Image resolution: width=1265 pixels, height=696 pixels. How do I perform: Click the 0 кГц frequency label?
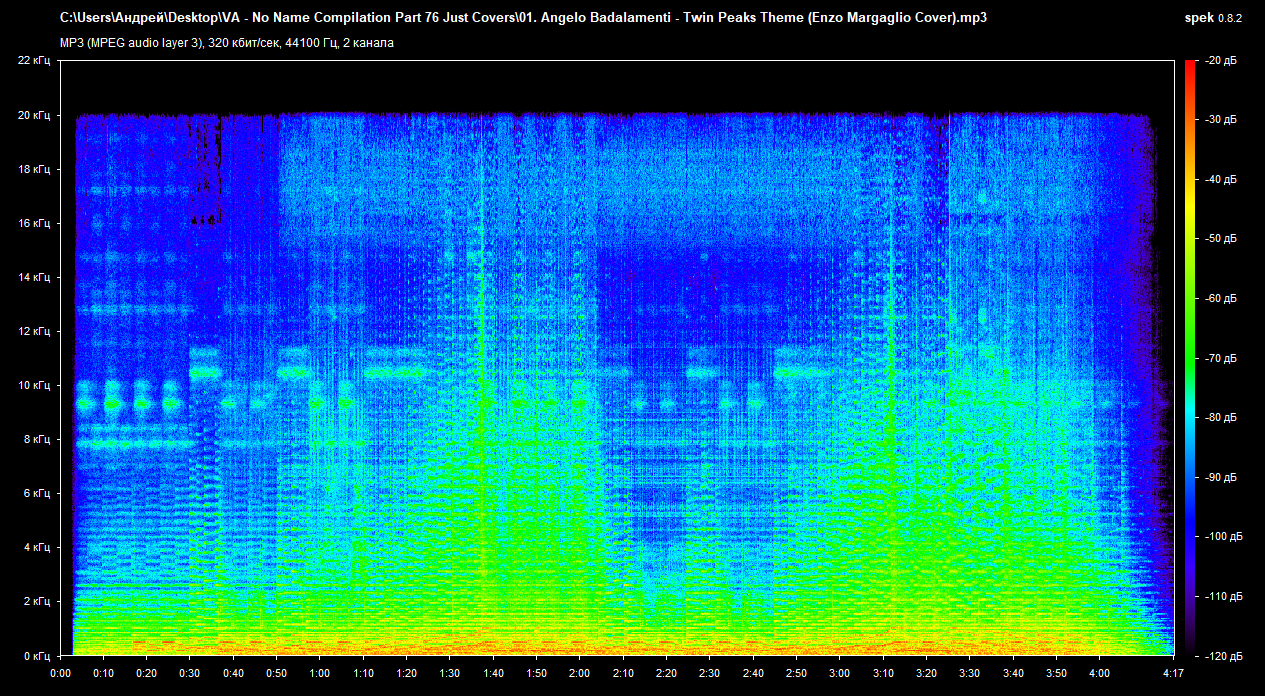click(37, 655)
